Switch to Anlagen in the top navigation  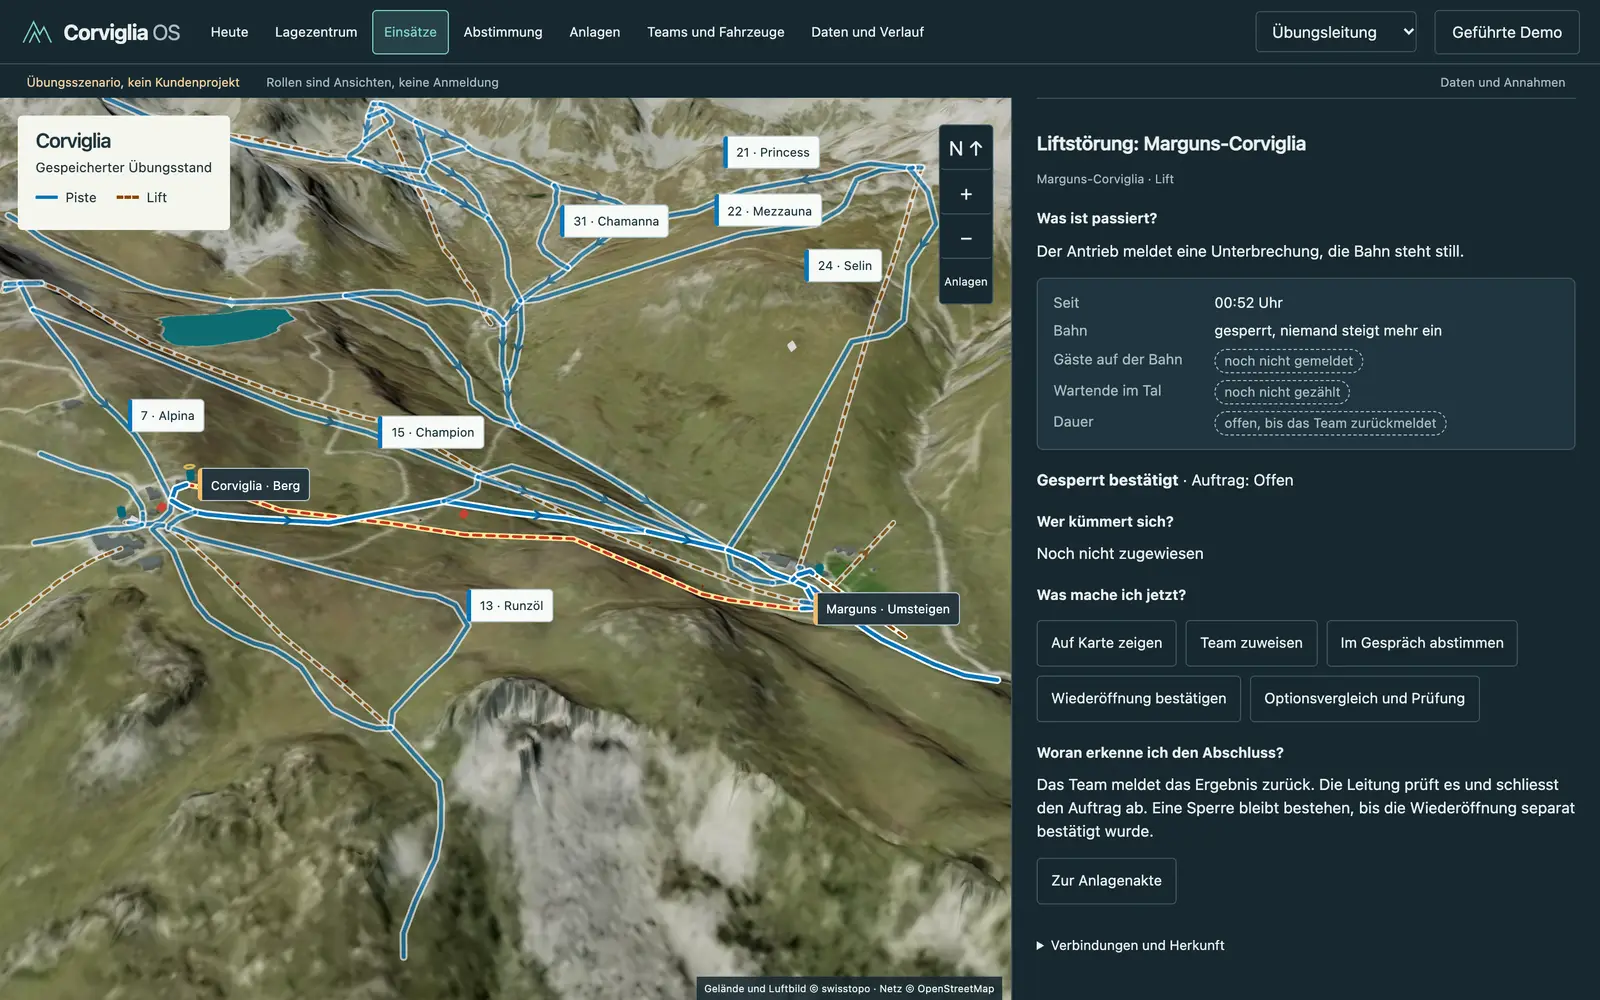click(595, 32)
